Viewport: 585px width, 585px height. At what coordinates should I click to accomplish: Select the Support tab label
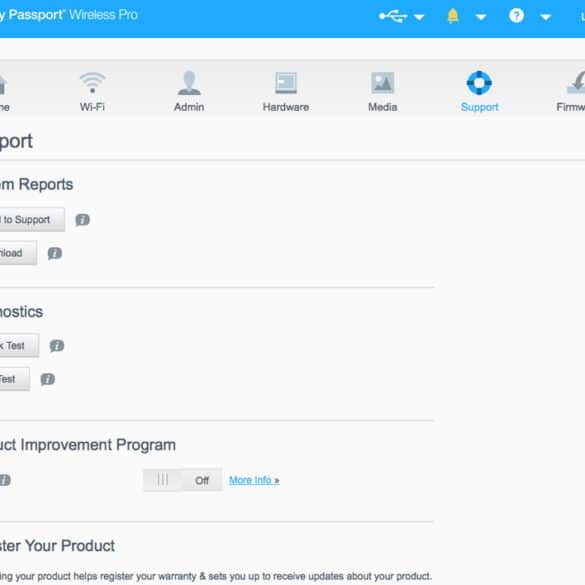click(x=479, y=107)
